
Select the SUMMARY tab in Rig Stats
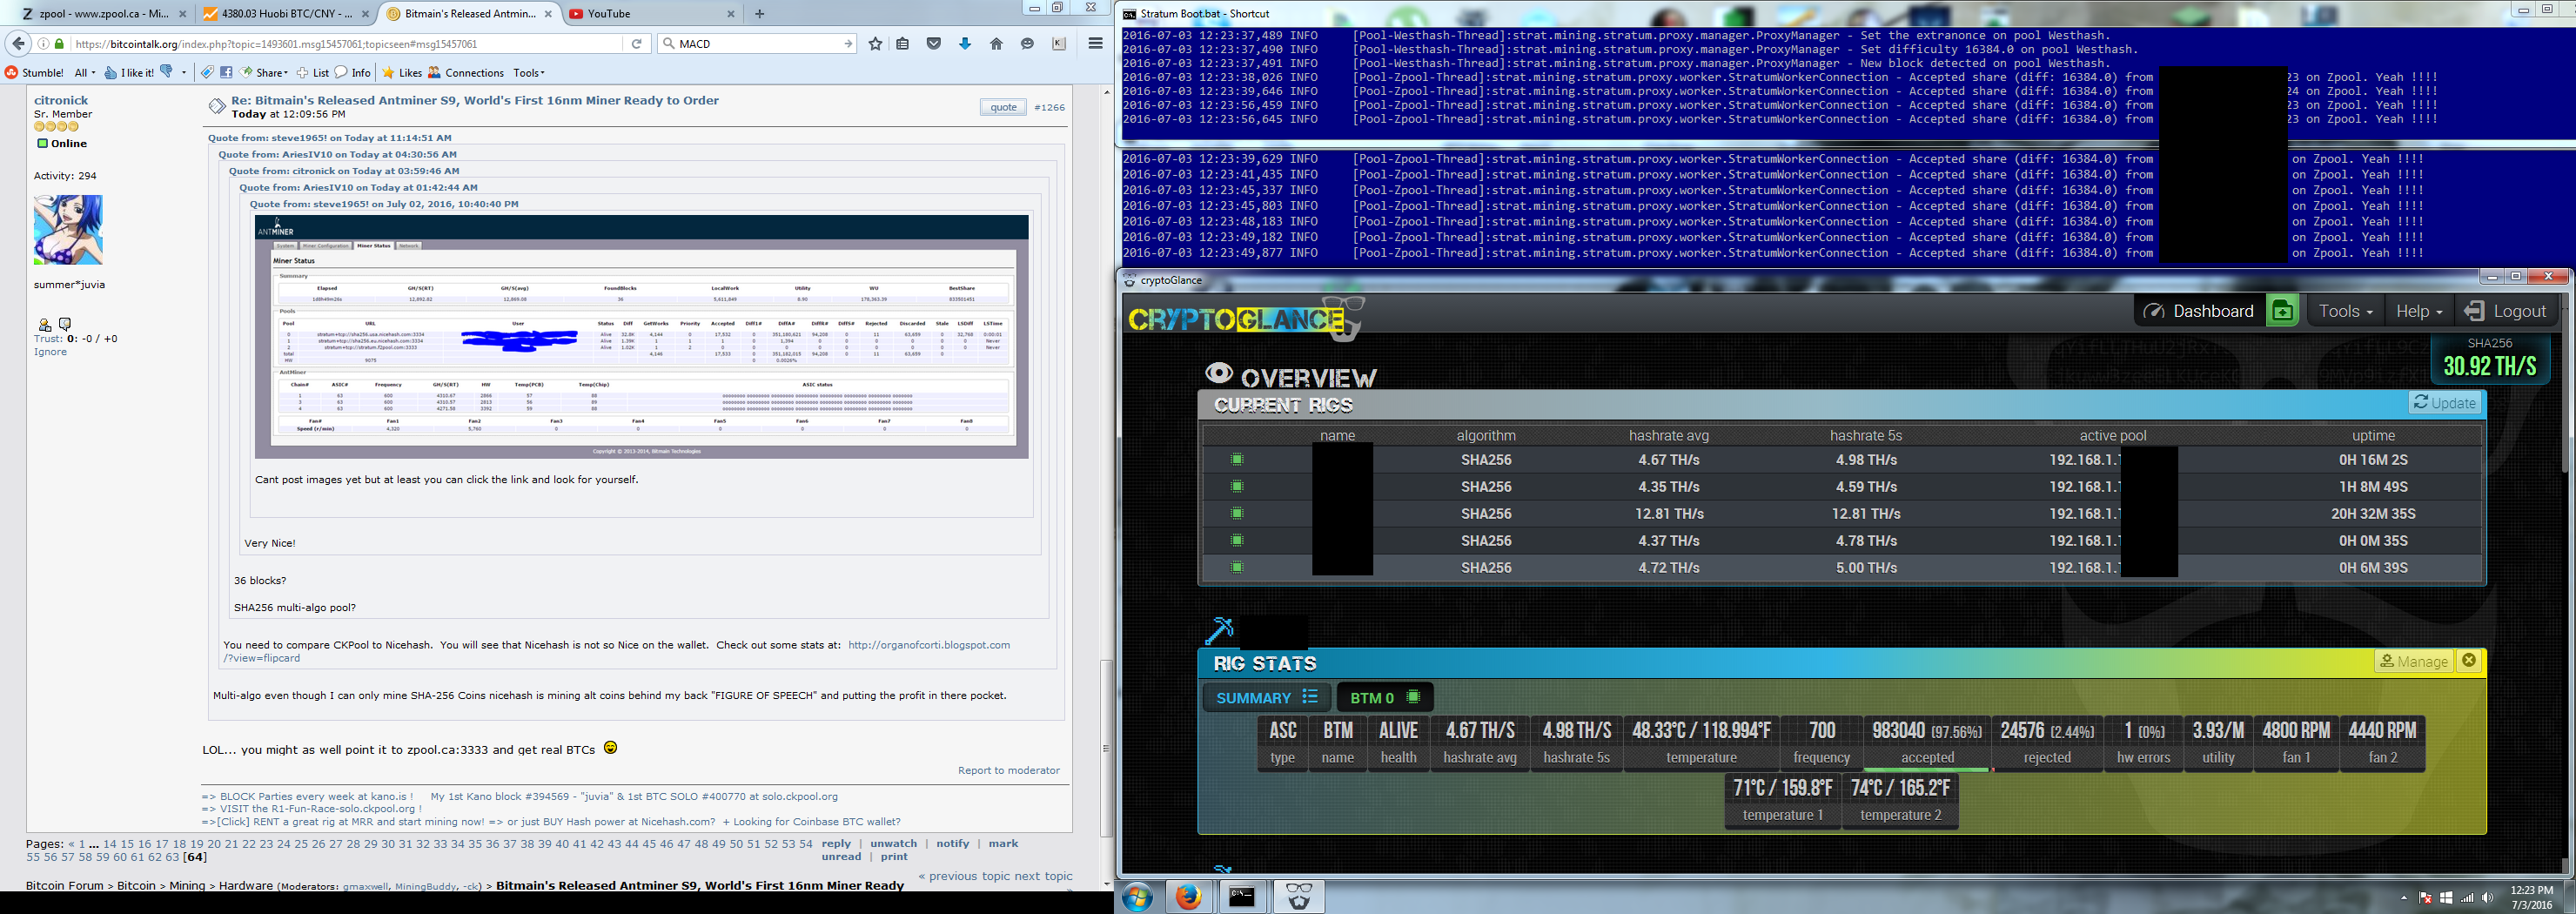click(1266, 697)
